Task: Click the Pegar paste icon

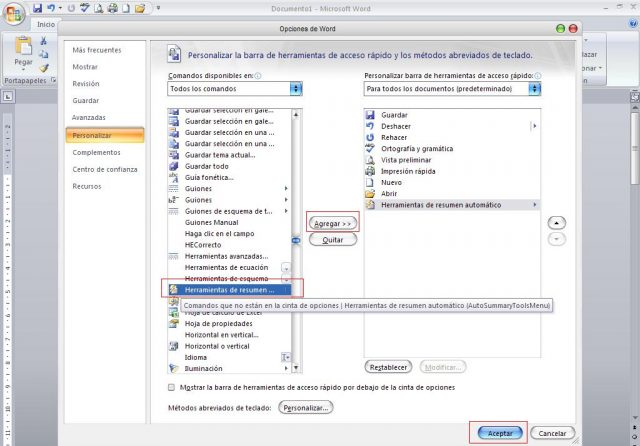Action: tap(23, 46)
